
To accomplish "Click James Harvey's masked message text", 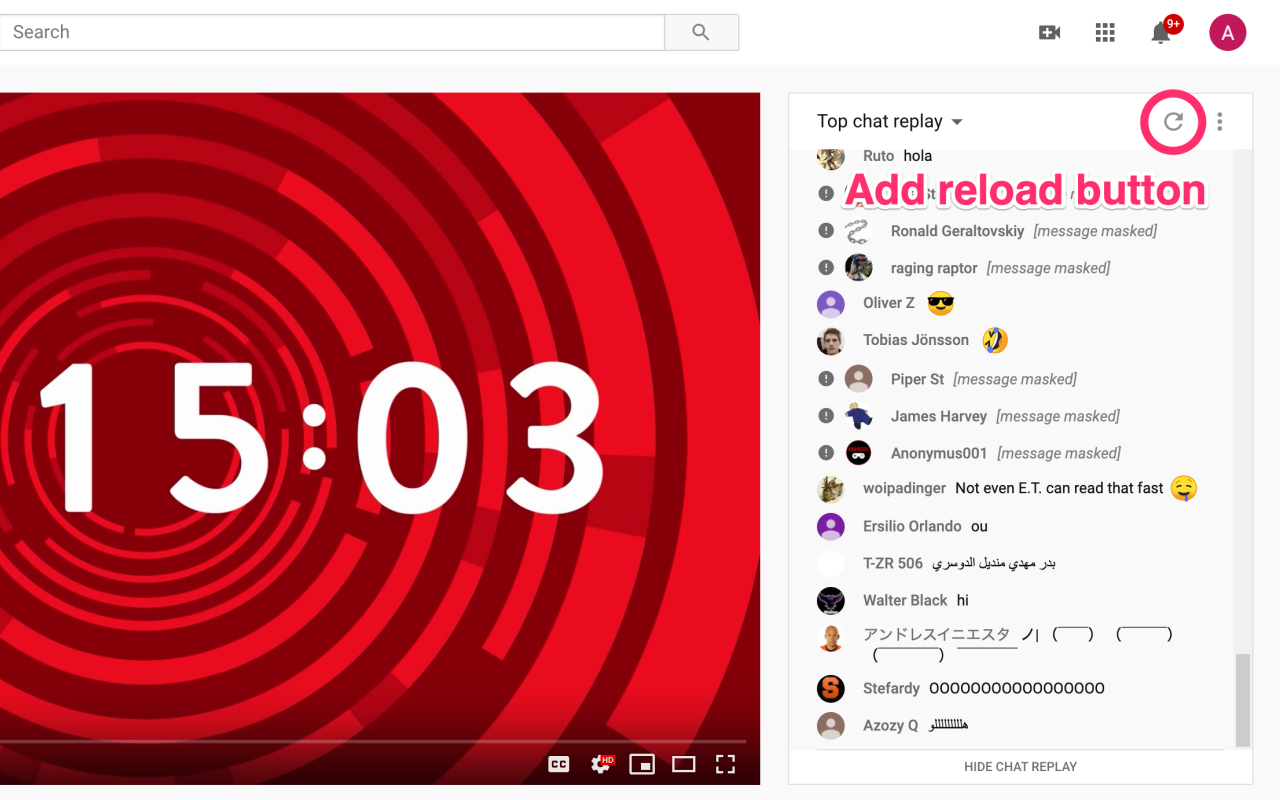I will coord(1058,416).
